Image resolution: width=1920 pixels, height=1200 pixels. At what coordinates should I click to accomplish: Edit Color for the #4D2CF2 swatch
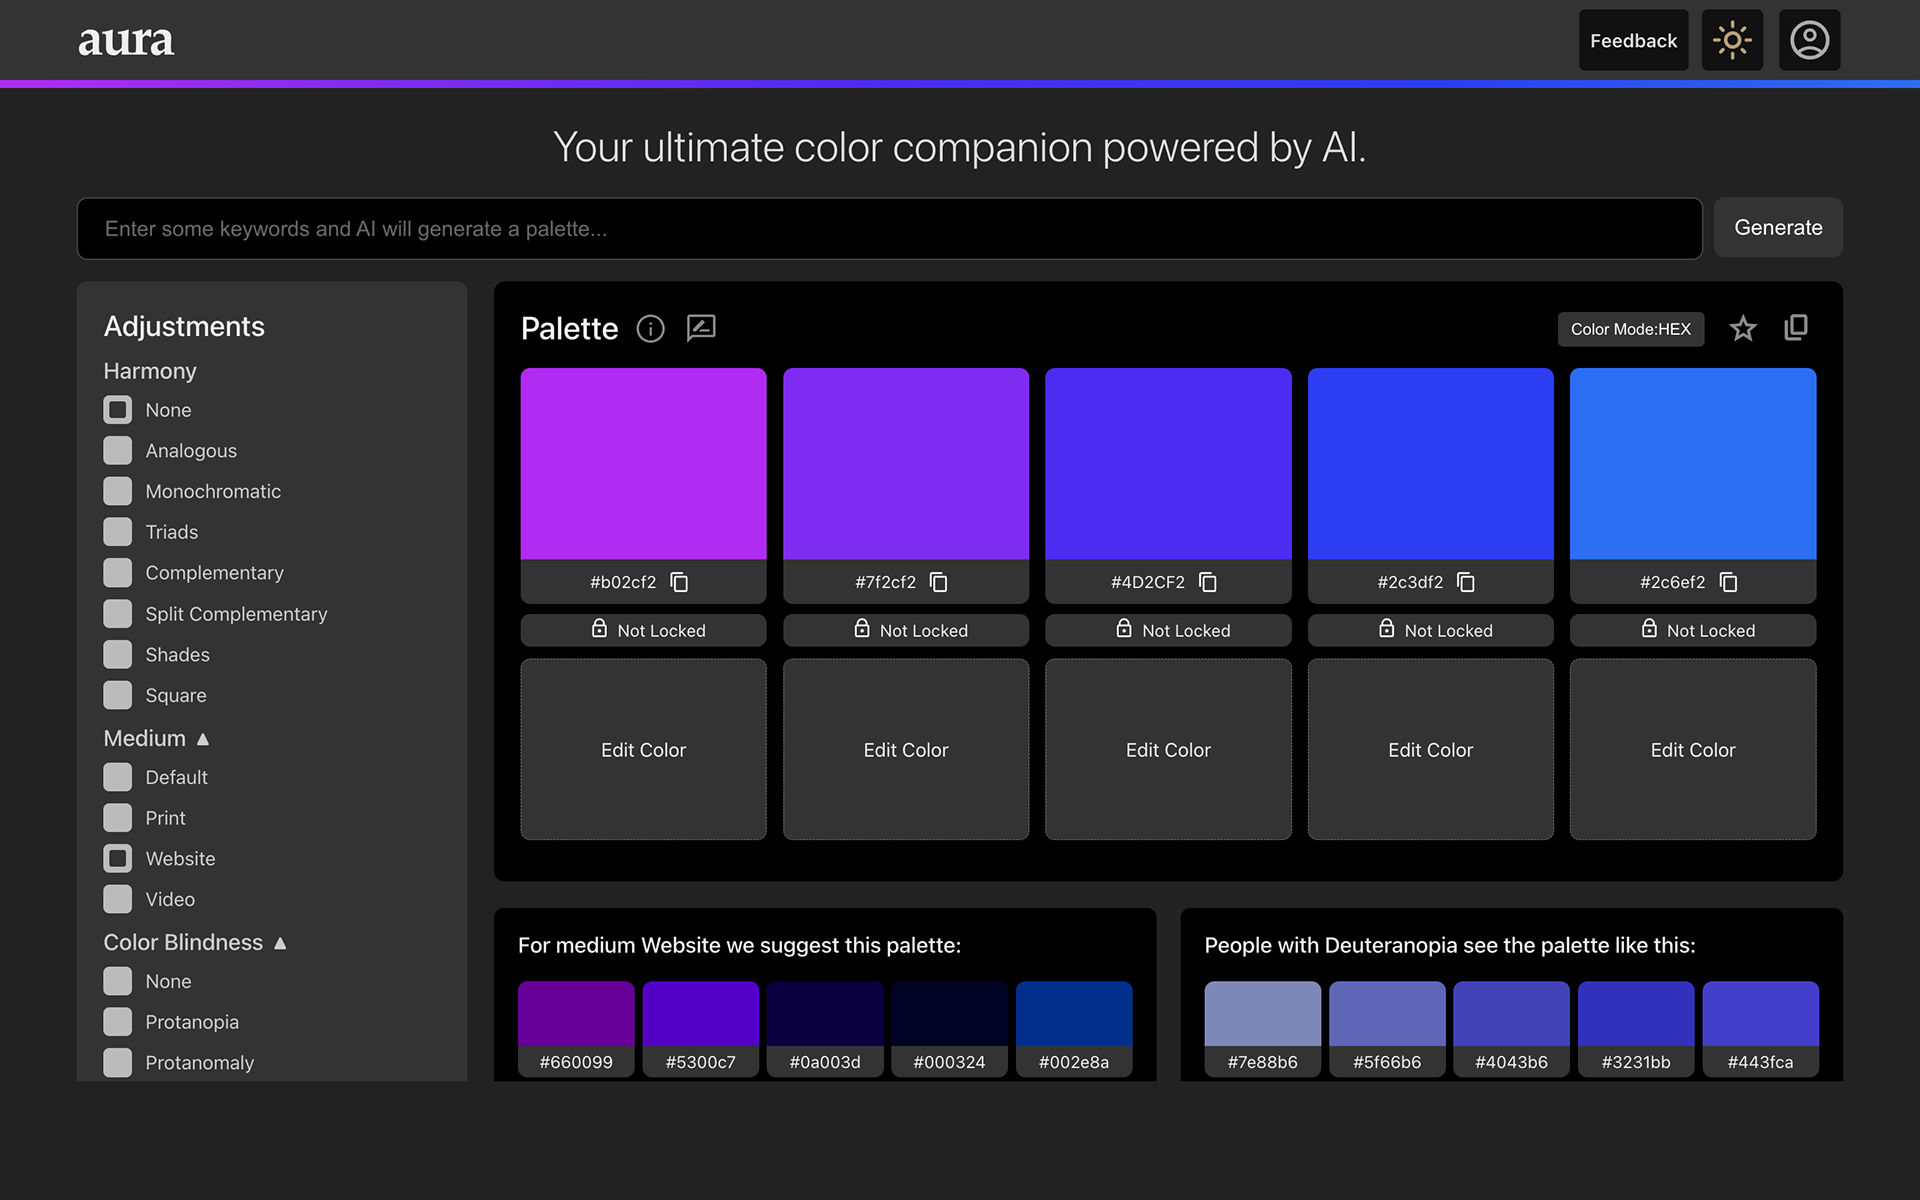tap(1168, 750)
